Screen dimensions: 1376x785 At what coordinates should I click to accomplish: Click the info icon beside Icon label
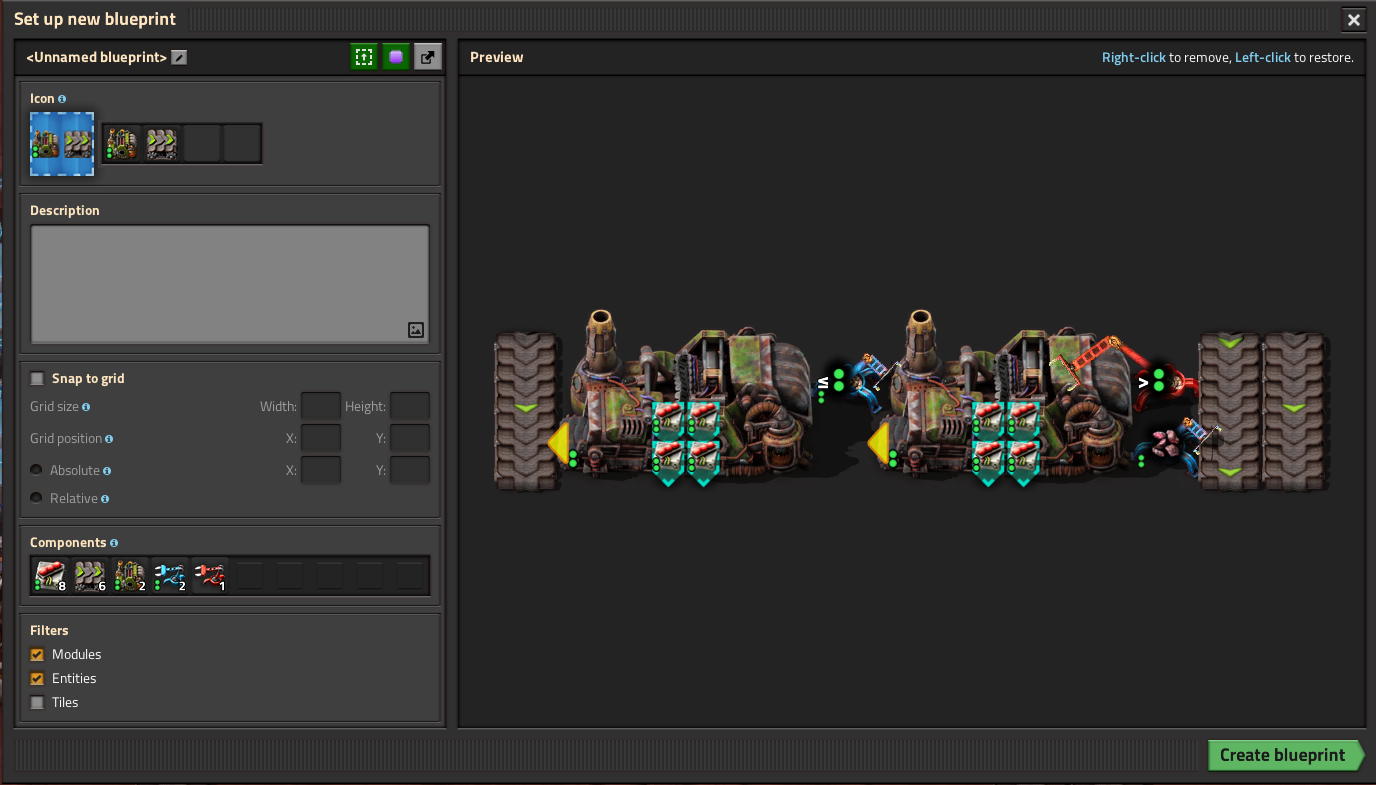tap(62, 99)
